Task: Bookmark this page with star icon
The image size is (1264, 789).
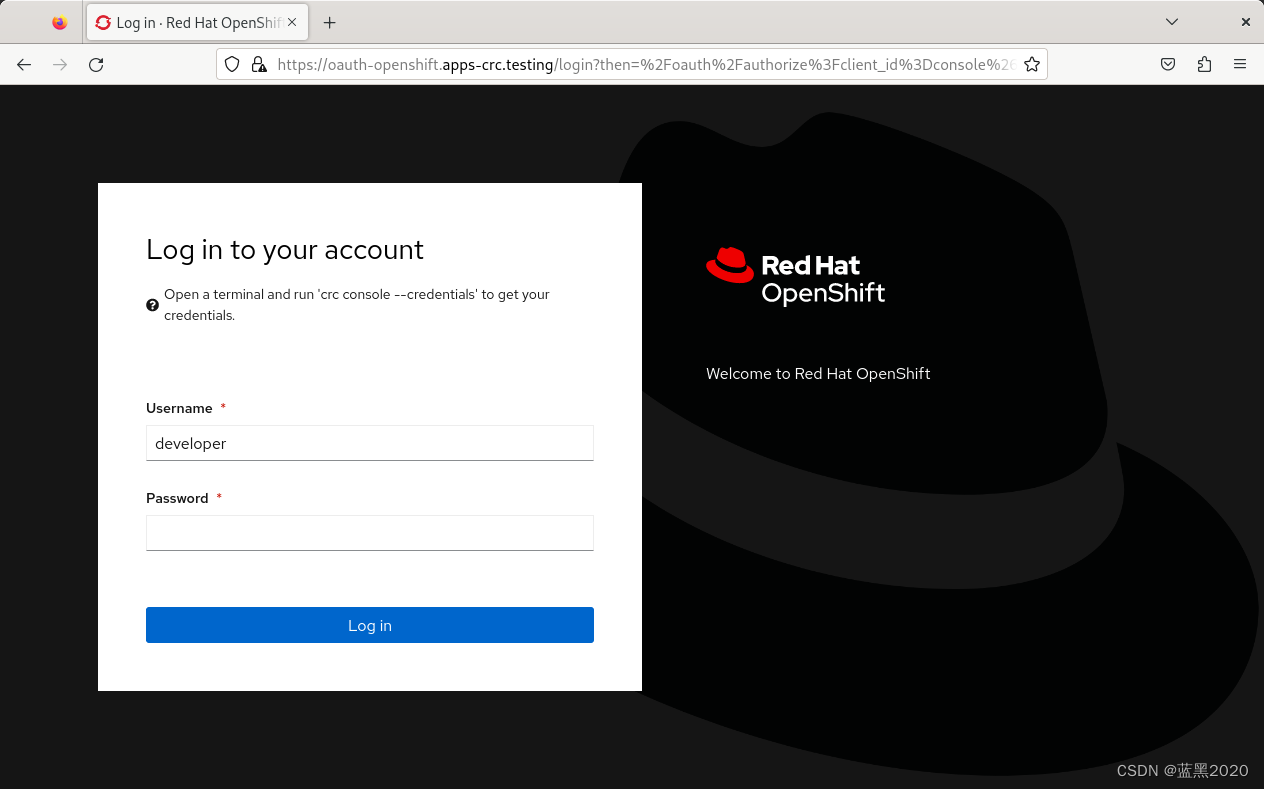Action: coord(1032,64)
